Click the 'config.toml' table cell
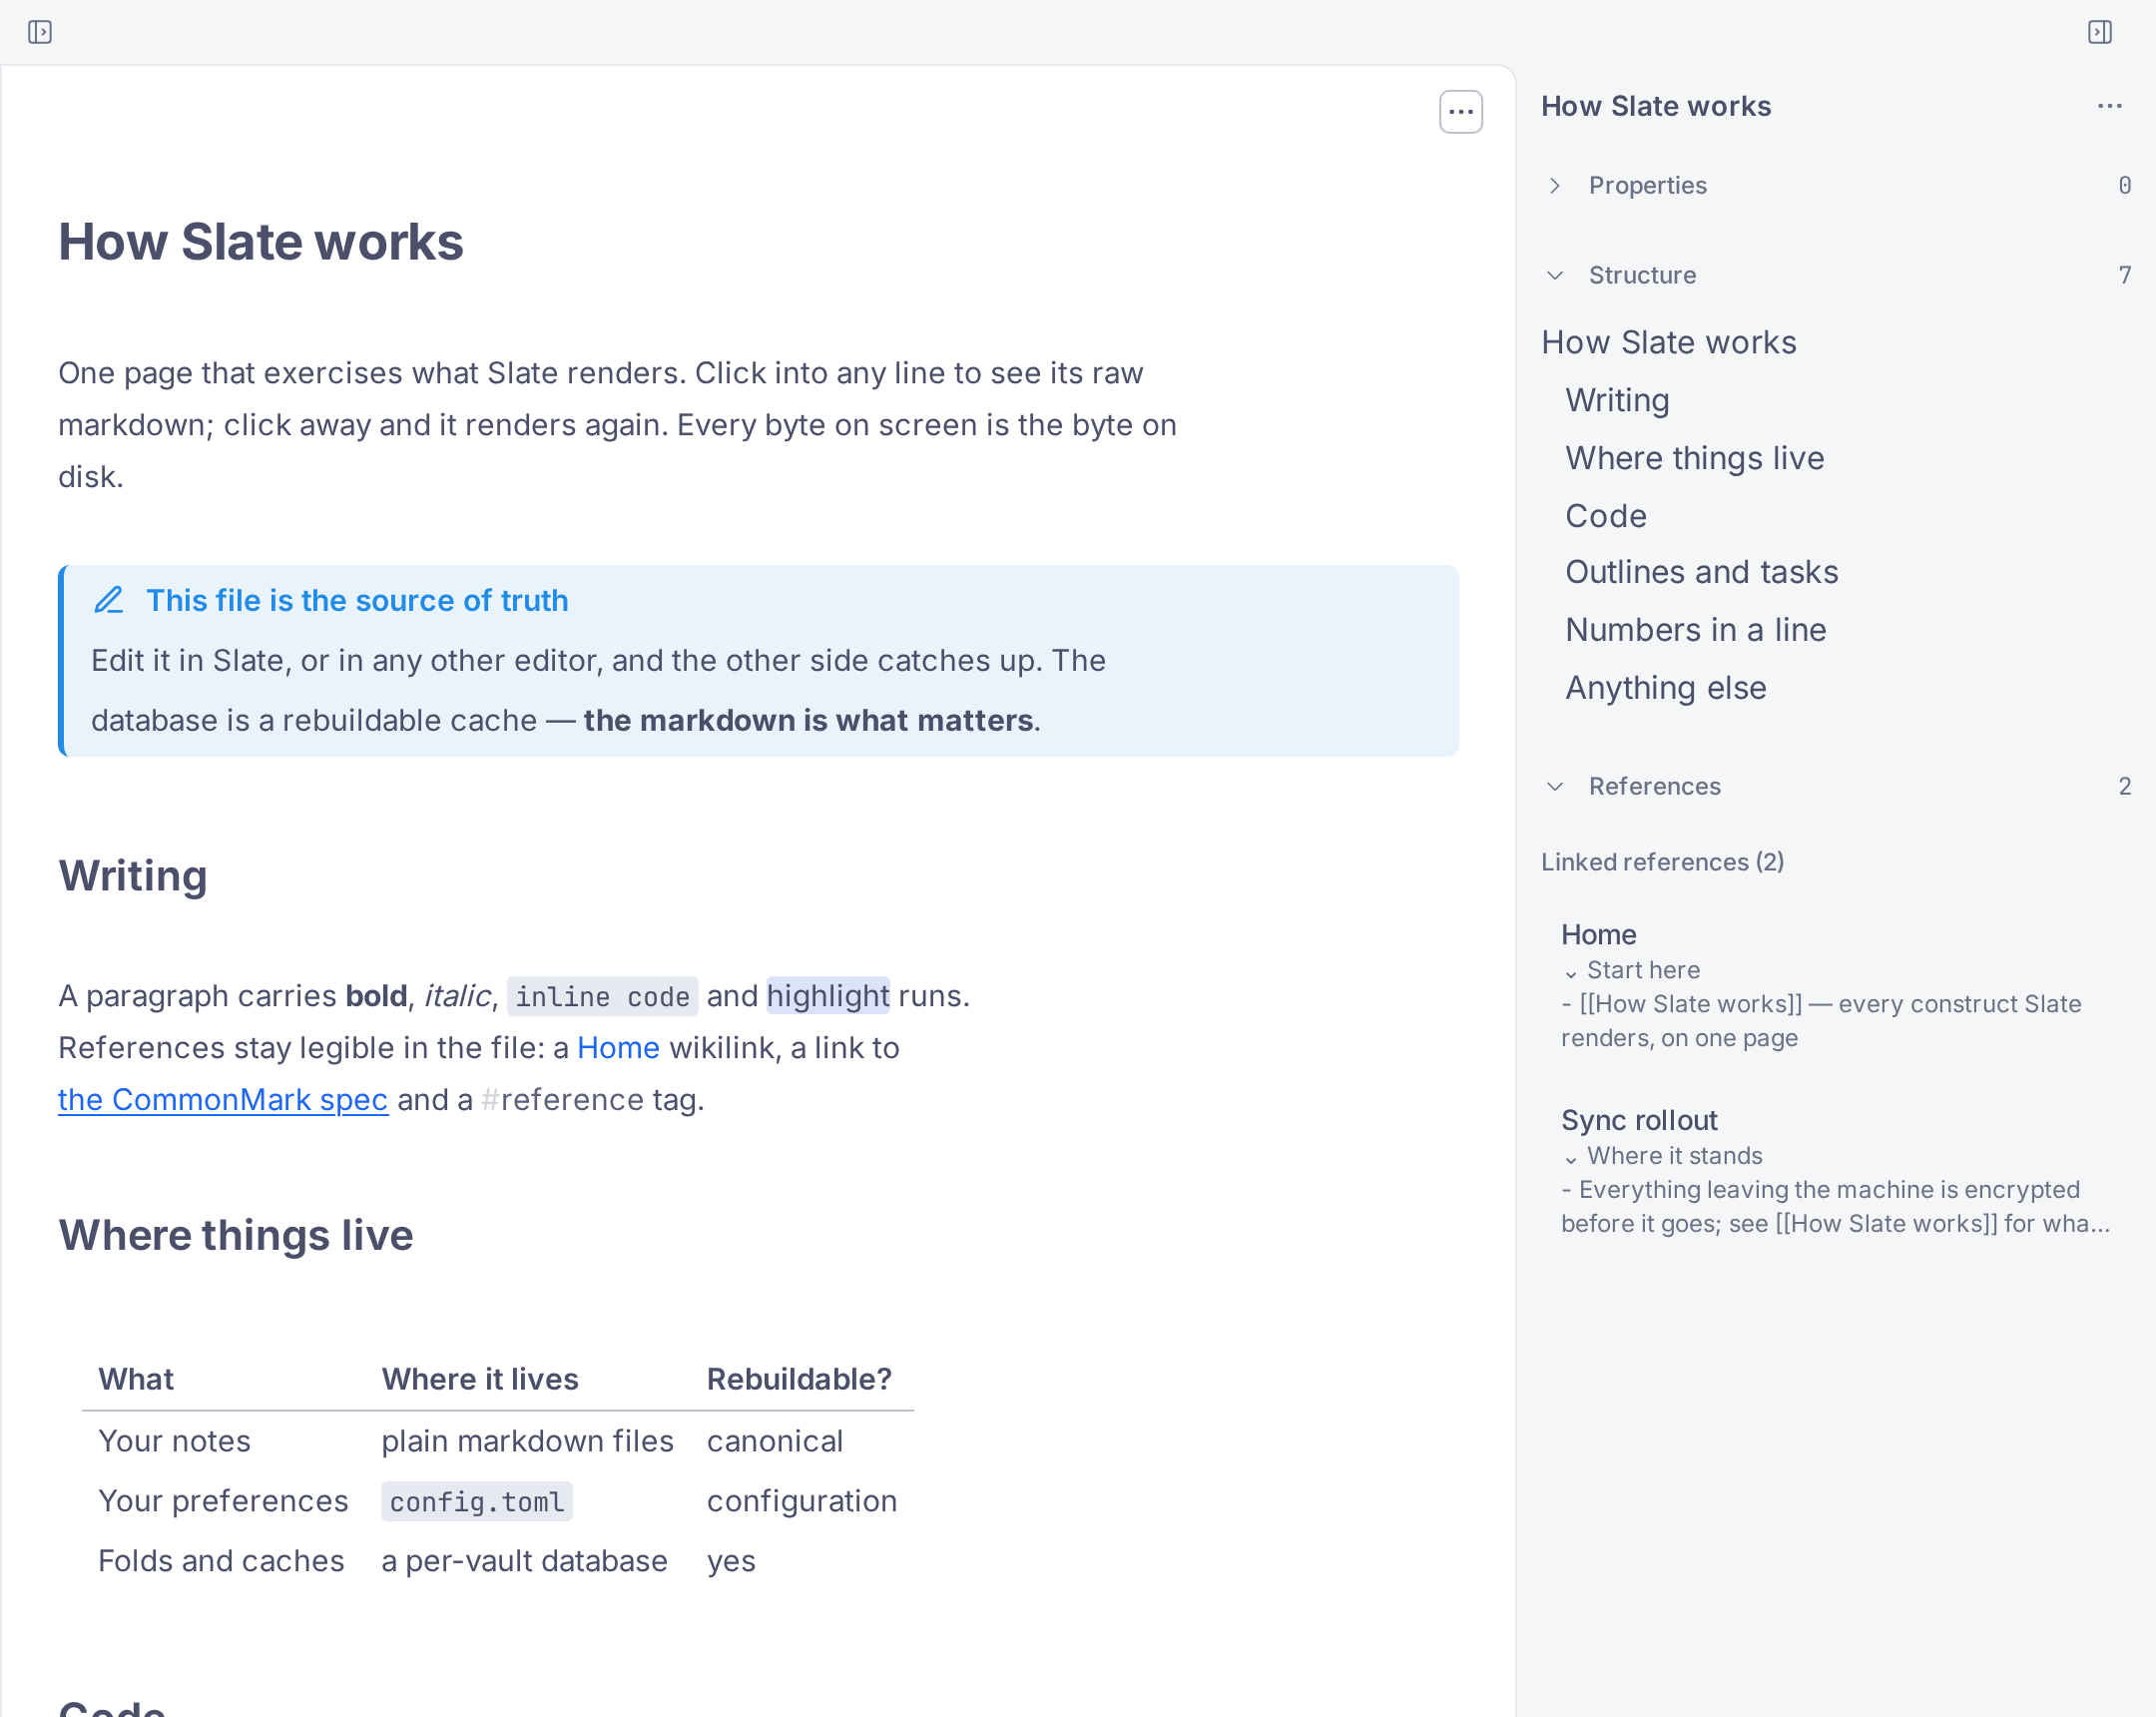Viewport: 2156px width, 1717px height. (476, 1502)
